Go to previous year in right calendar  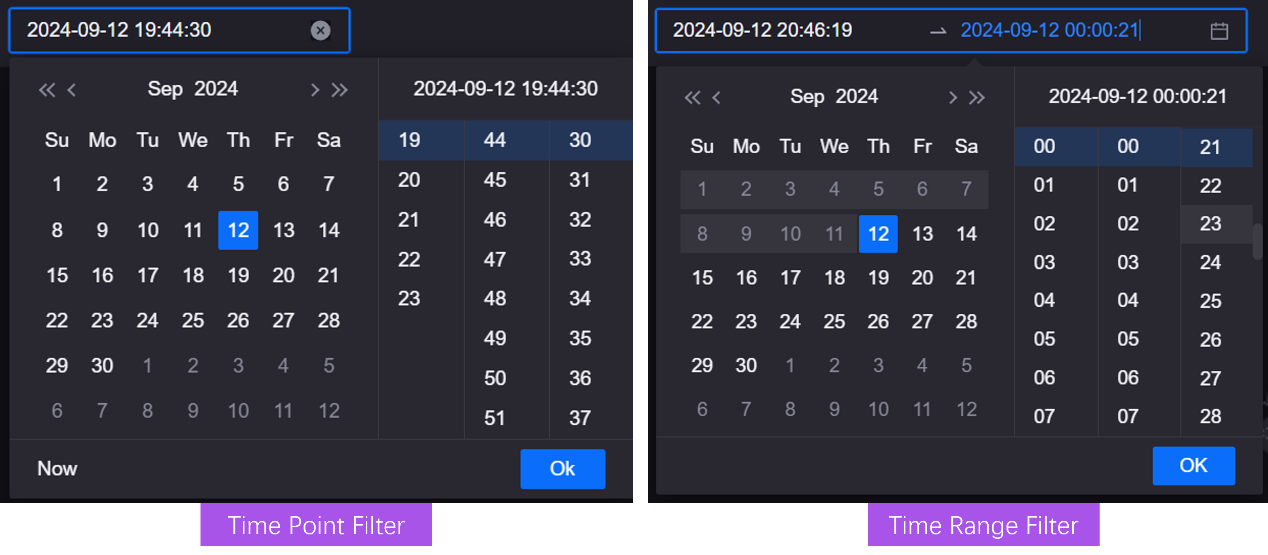click(691, 97)
